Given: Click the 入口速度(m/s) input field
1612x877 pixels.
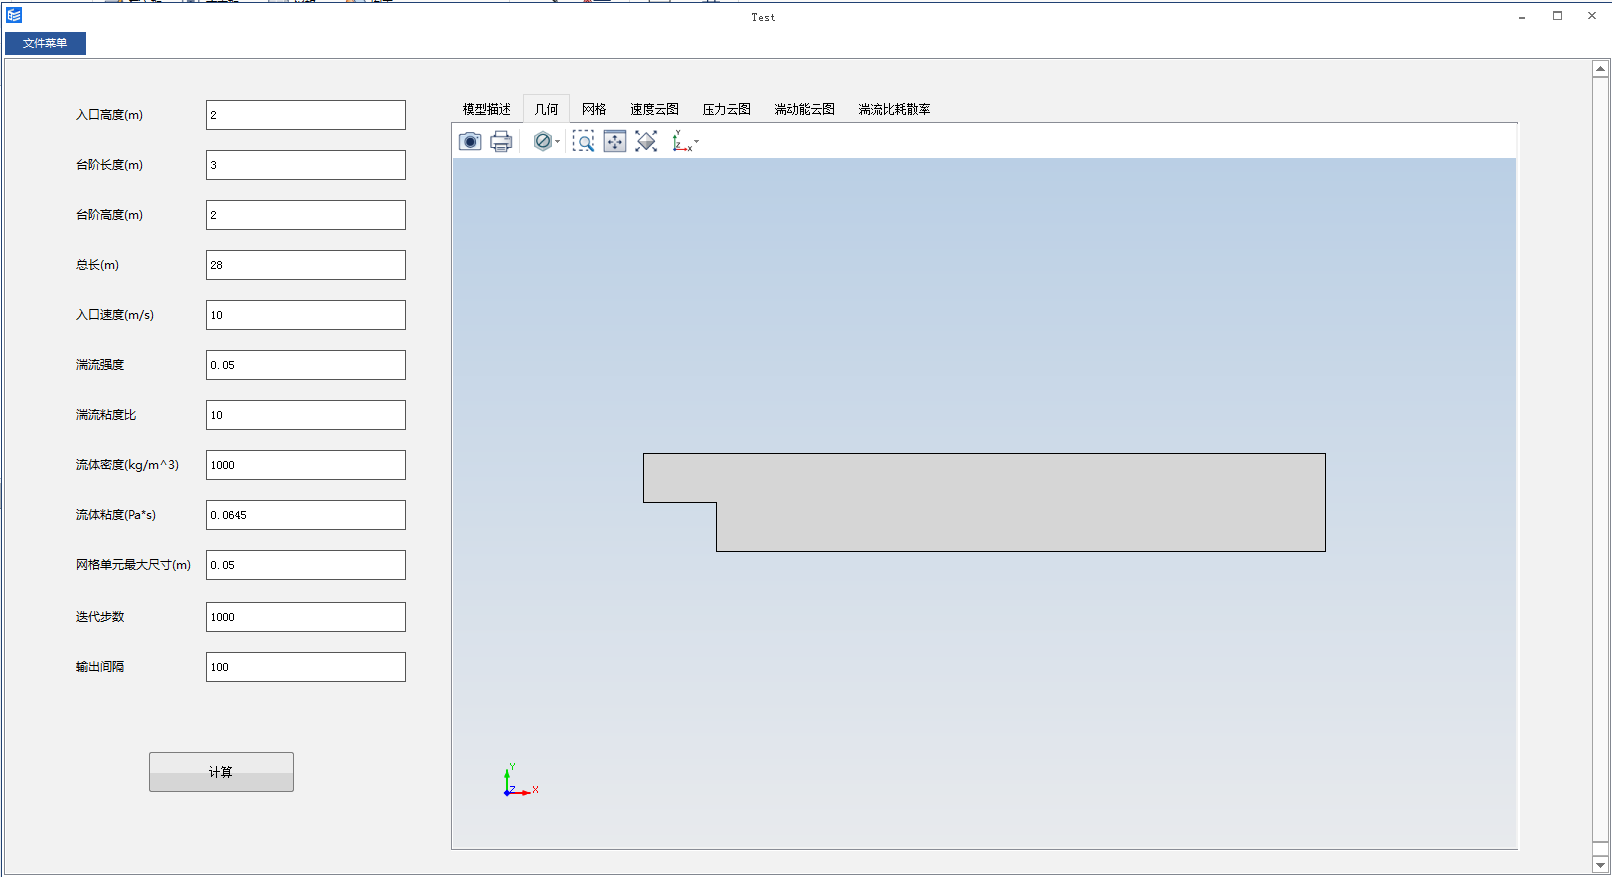Looking at the screenshot, I should 306,315.
